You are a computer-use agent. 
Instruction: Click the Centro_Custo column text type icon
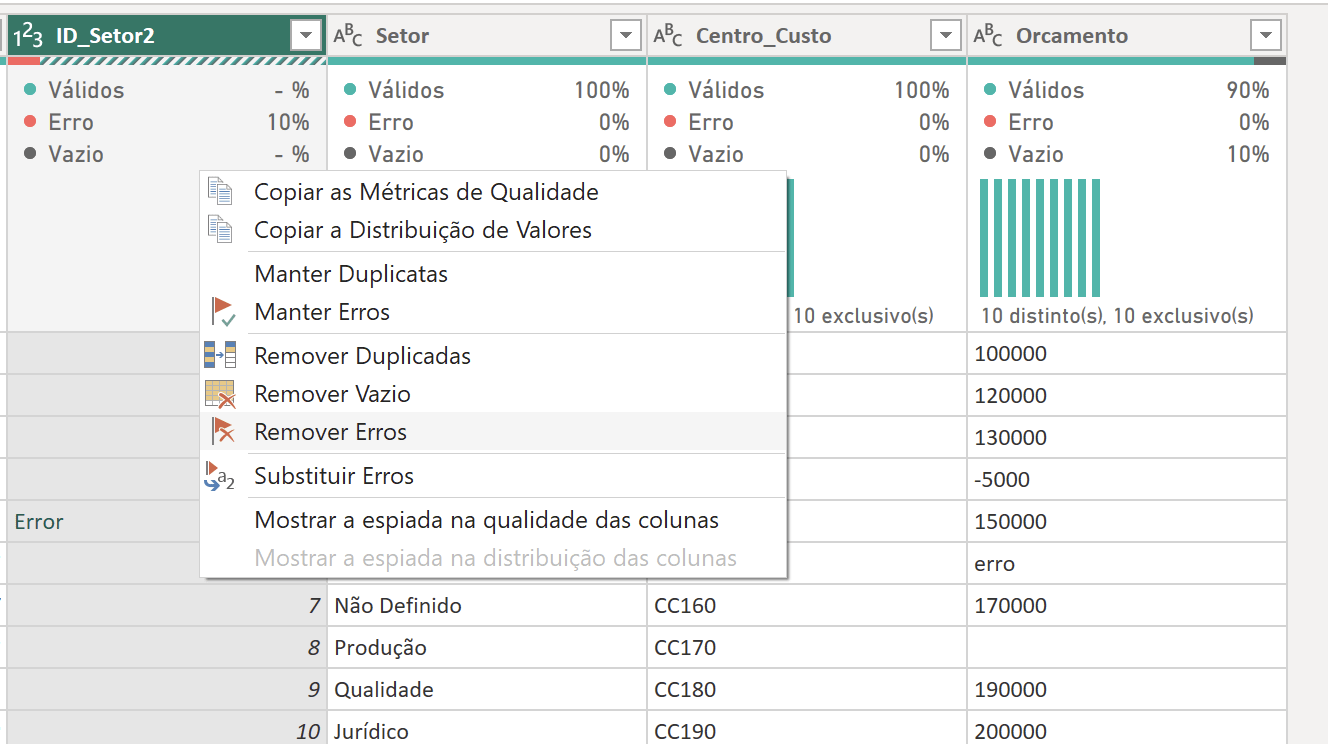pos(668,36)
